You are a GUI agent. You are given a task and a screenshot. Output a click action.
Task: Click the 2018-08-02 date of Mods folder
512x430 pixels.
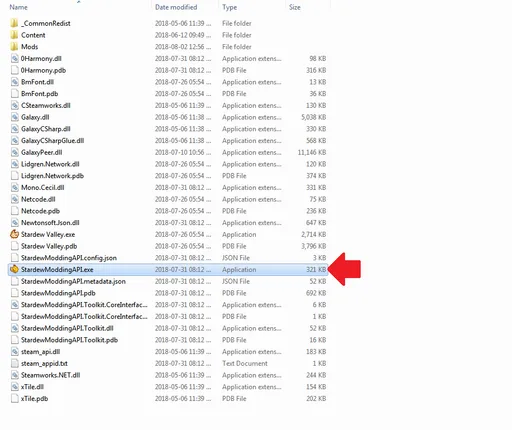(x=183, y=47)
